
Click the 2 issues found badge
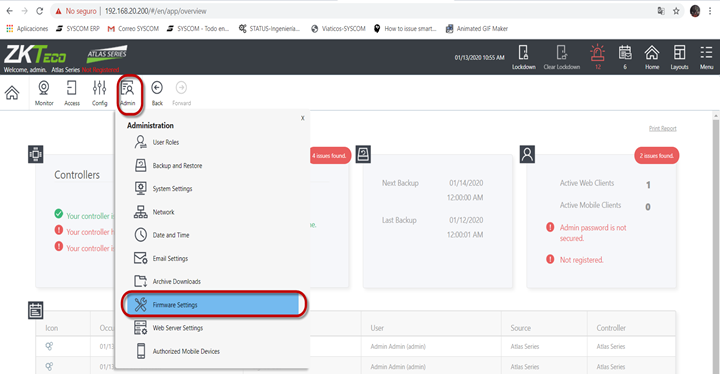[x=657, y=156]
